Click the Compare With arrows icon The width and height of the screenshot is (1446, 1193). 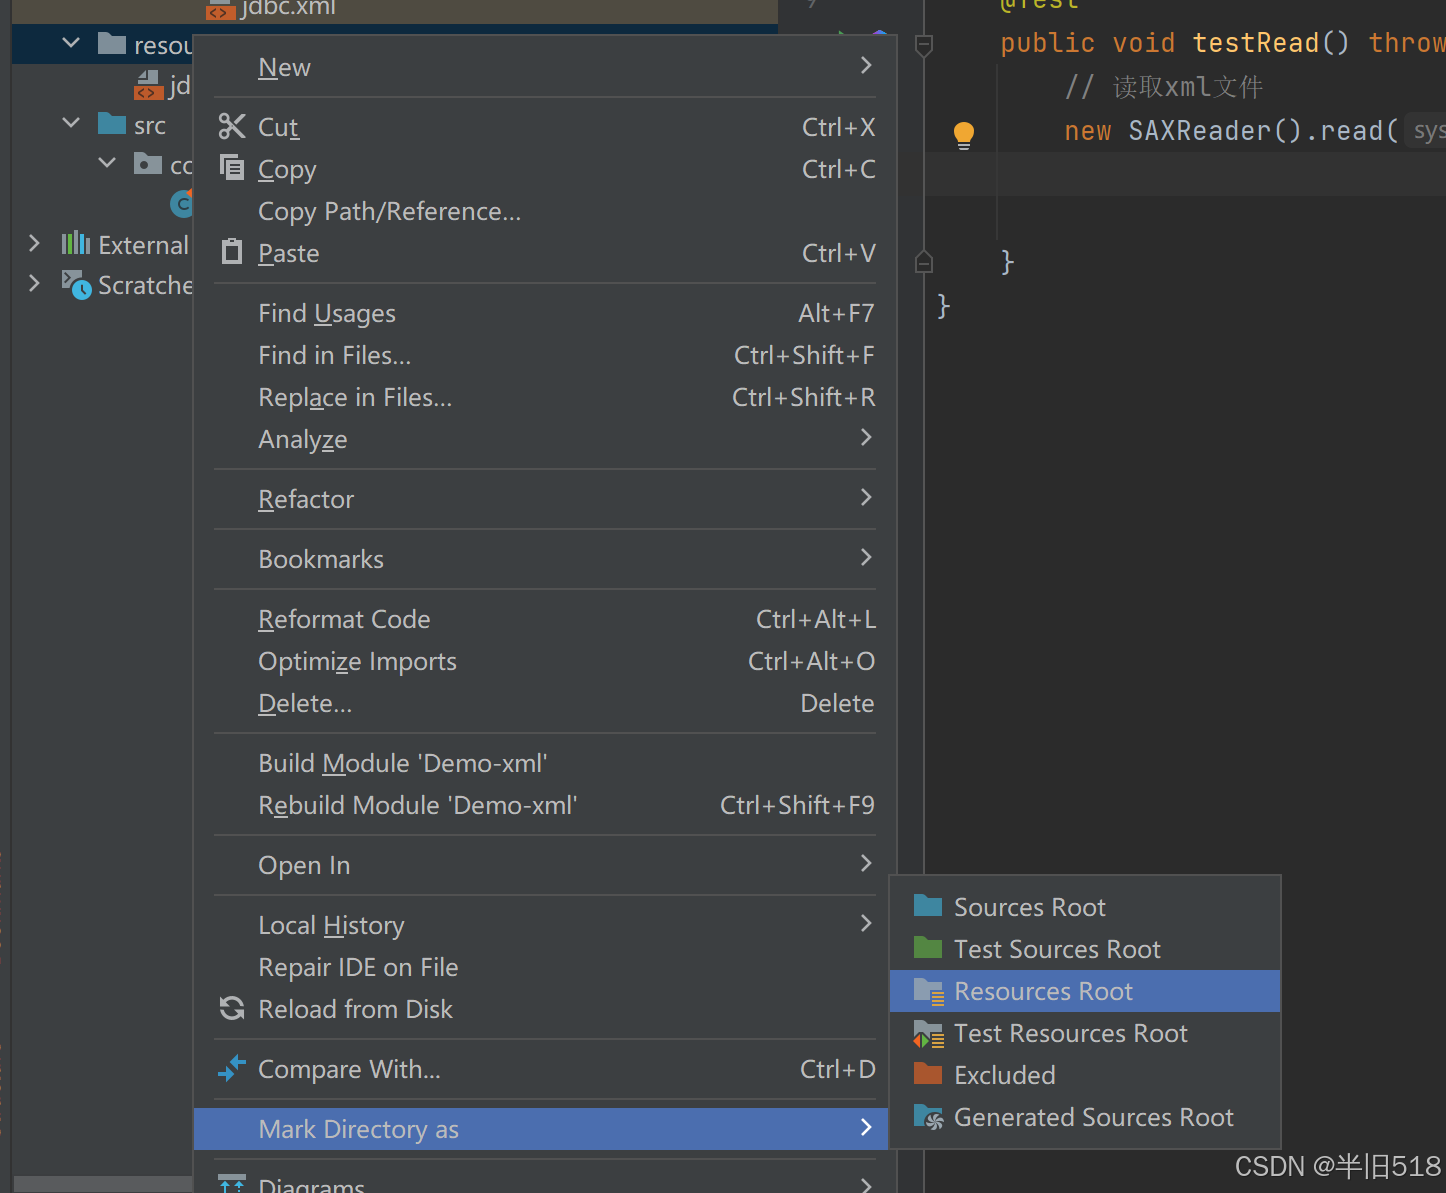coord(232,1068)
